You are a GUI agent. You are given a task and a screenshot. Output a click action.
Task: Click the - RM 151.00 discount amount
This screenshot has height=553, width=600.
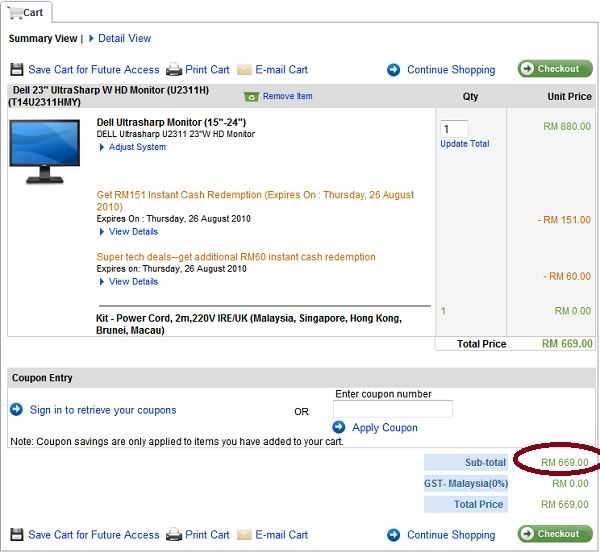564,220
